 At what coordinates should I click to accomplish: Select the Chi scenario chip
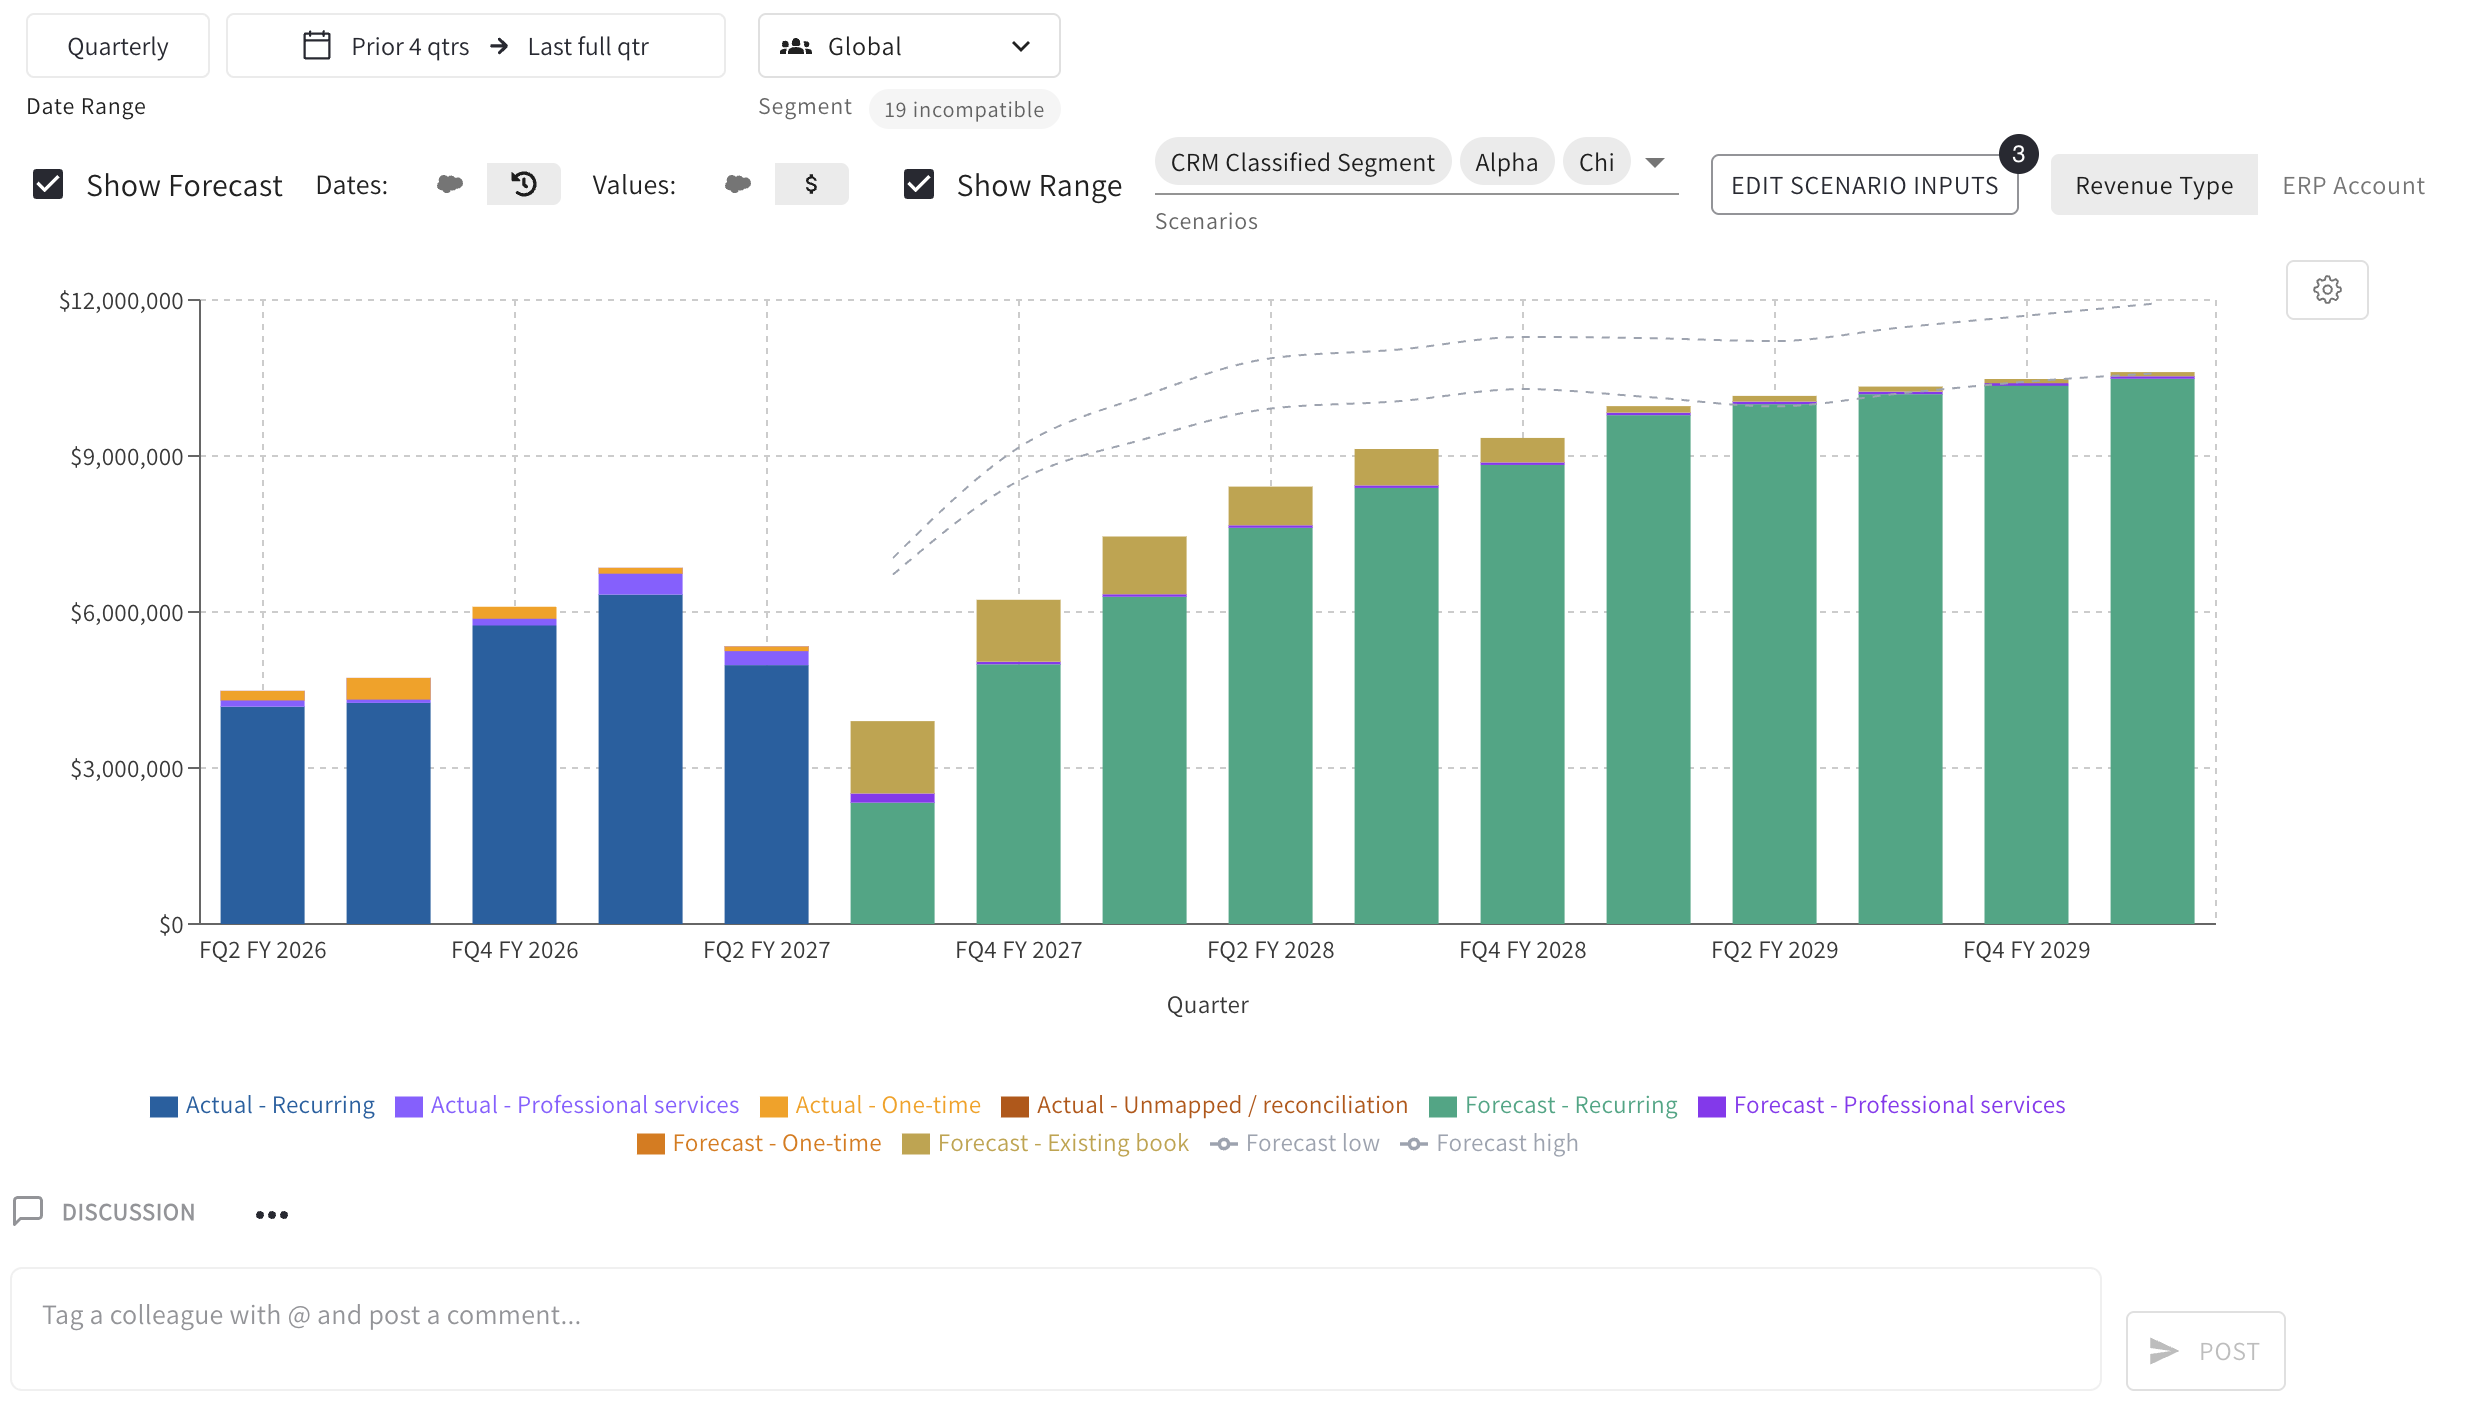click(x=1596, y=162)
